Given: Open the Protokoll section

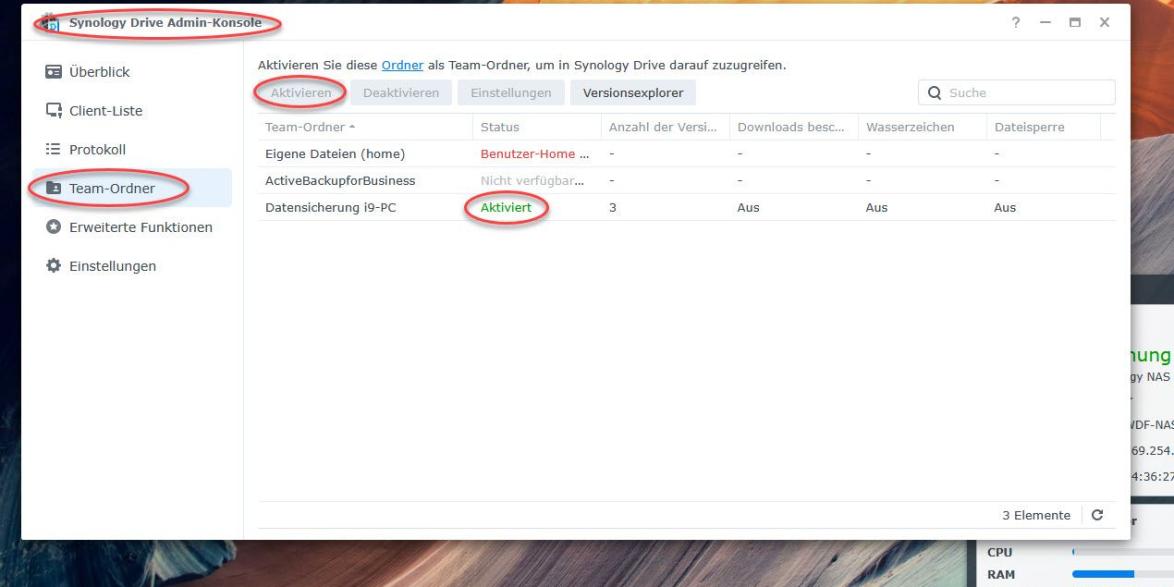Looking at the screenshot, I should 97,150.
